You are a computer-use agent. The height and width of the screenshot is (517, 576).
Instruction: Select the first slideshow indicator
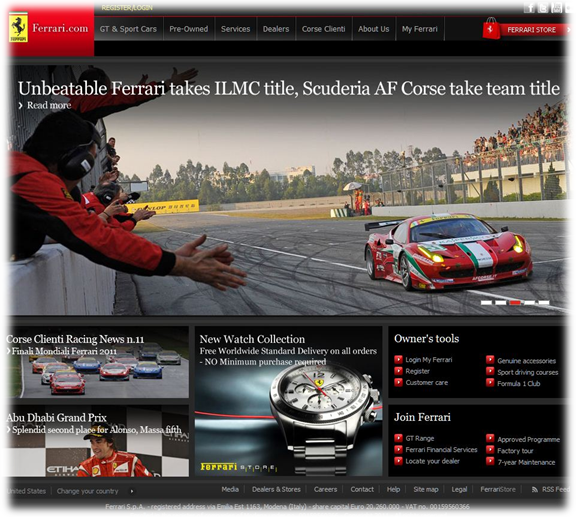(486, 302)
